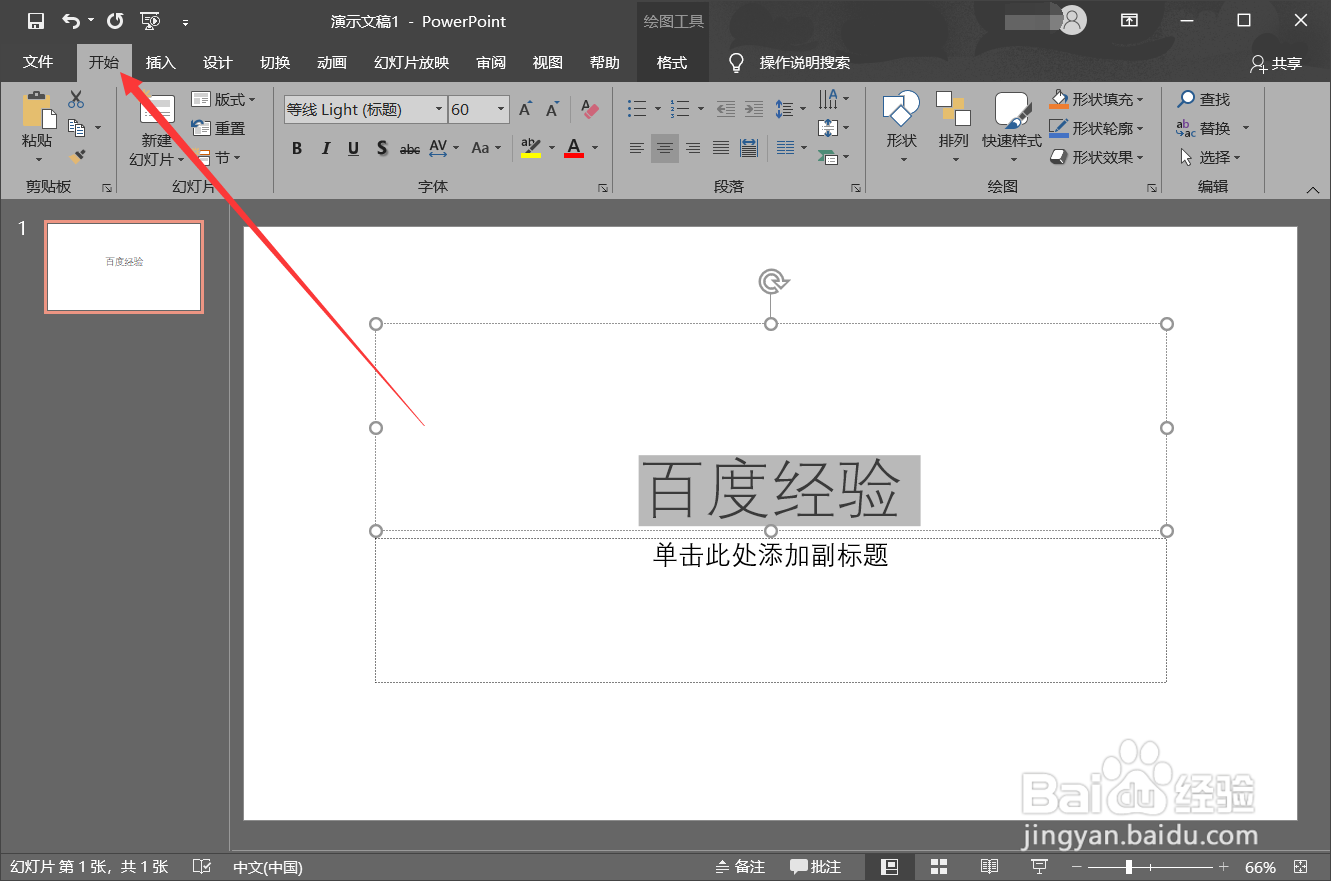Screen dimensions: 1331x881
Task: Toggle Bold formatting
Action: (x=297, y=148)
